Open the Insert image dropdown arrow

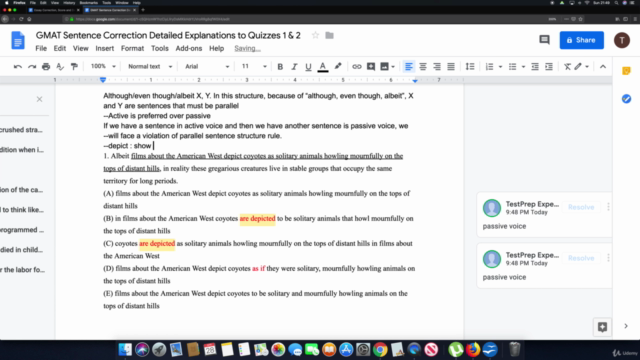point(393,67)
